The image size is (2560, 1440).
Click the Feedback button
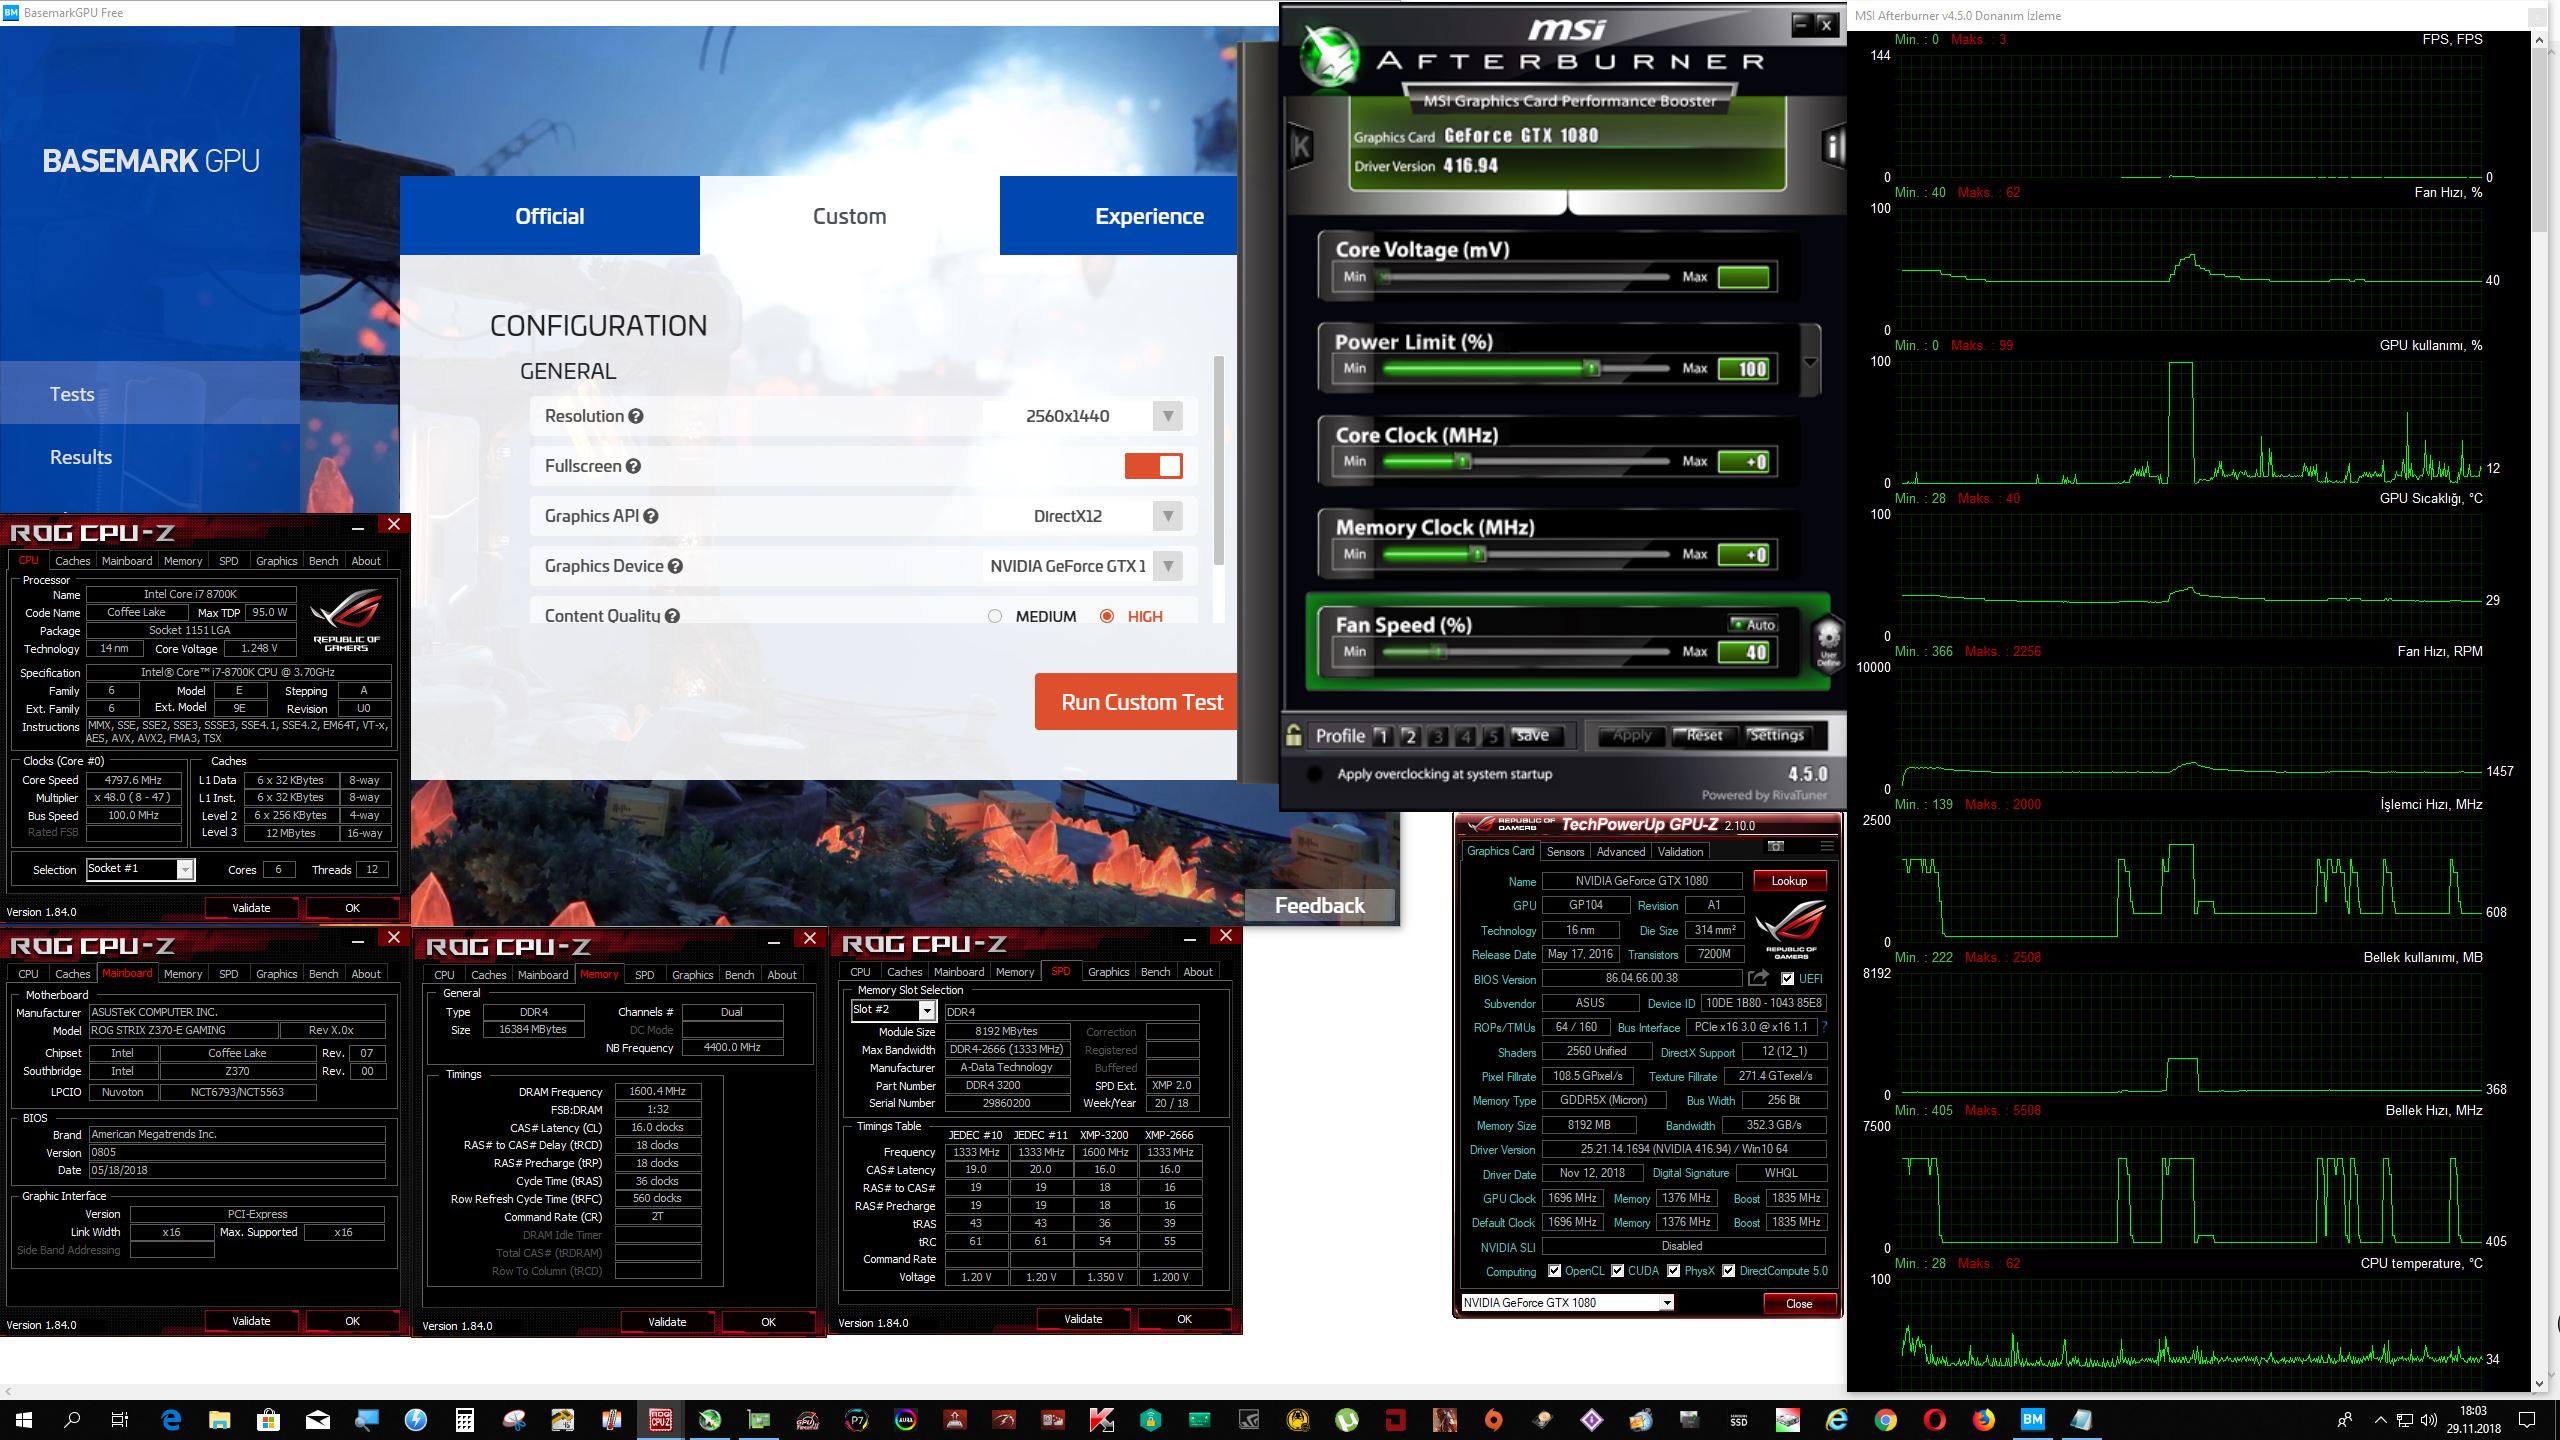1320,906
